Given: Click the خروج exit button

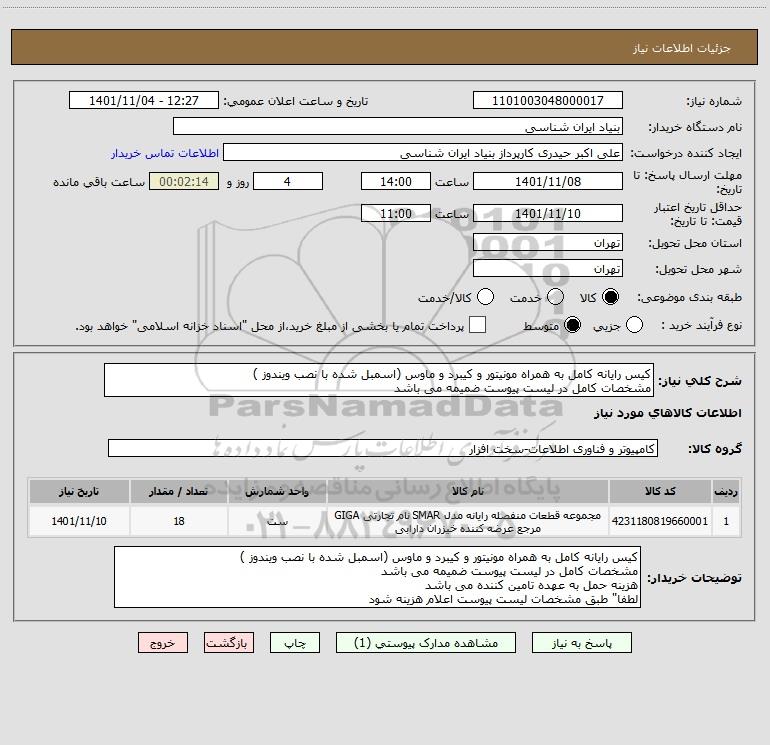Looking at the screenshot, I should pyautogui.click(x=163, y=643).
